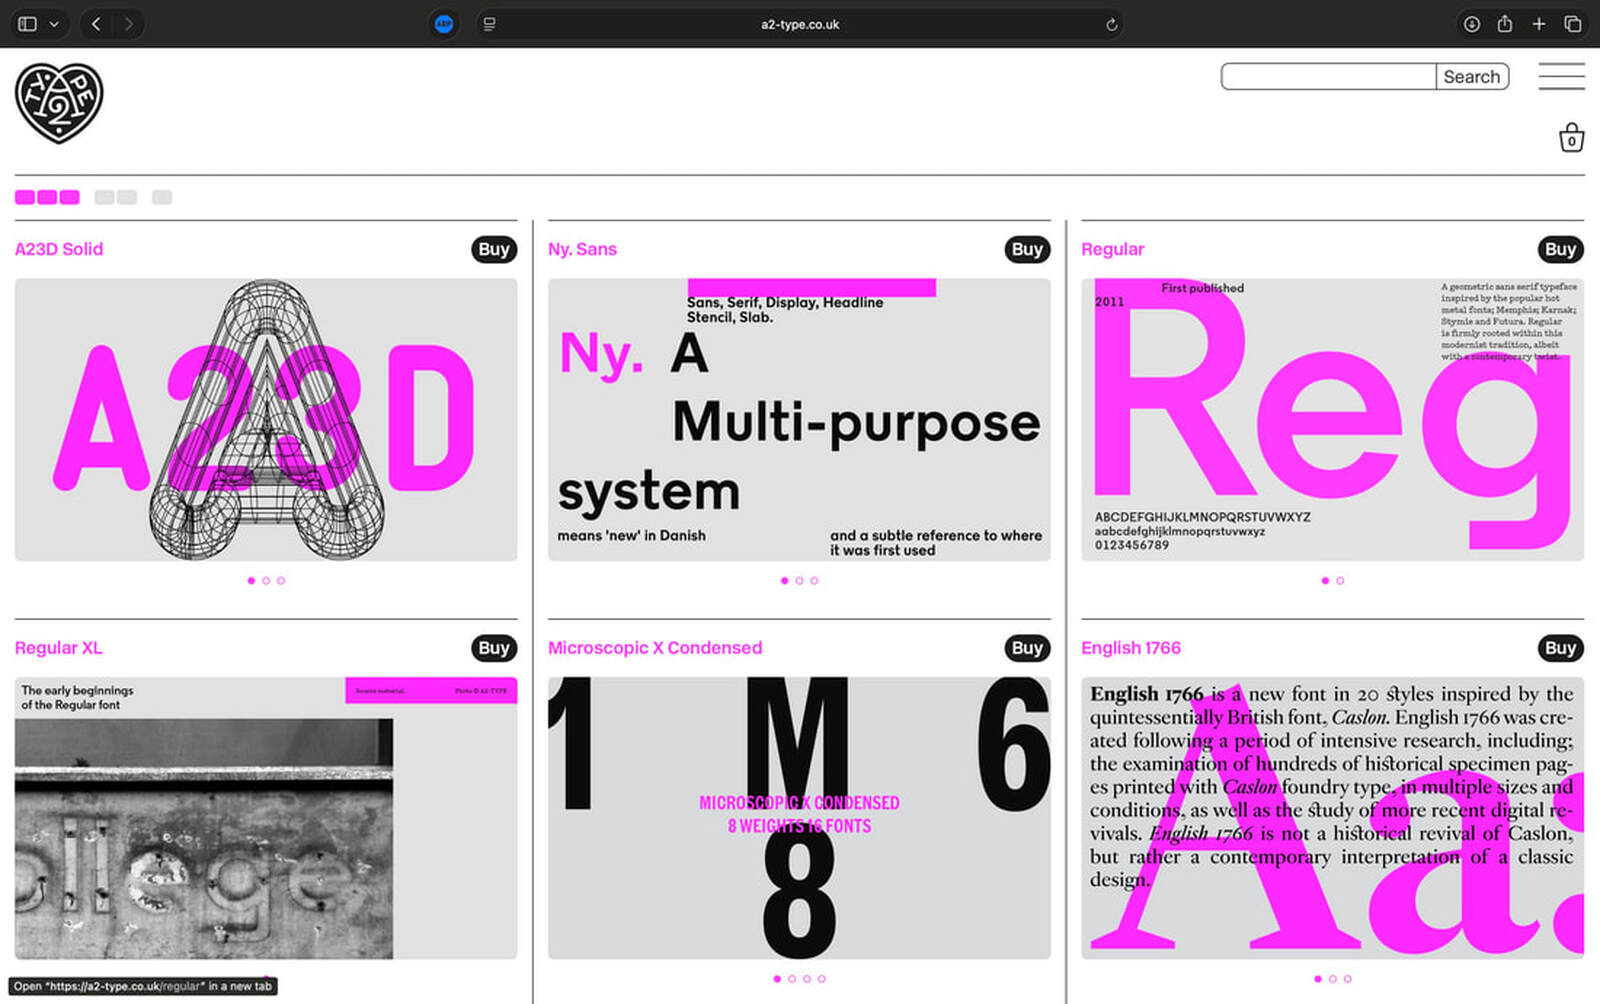Click the Share icon in the browser toolbar
The height and width of the screenshot is (1004, 1600).
pos(1505,24)
